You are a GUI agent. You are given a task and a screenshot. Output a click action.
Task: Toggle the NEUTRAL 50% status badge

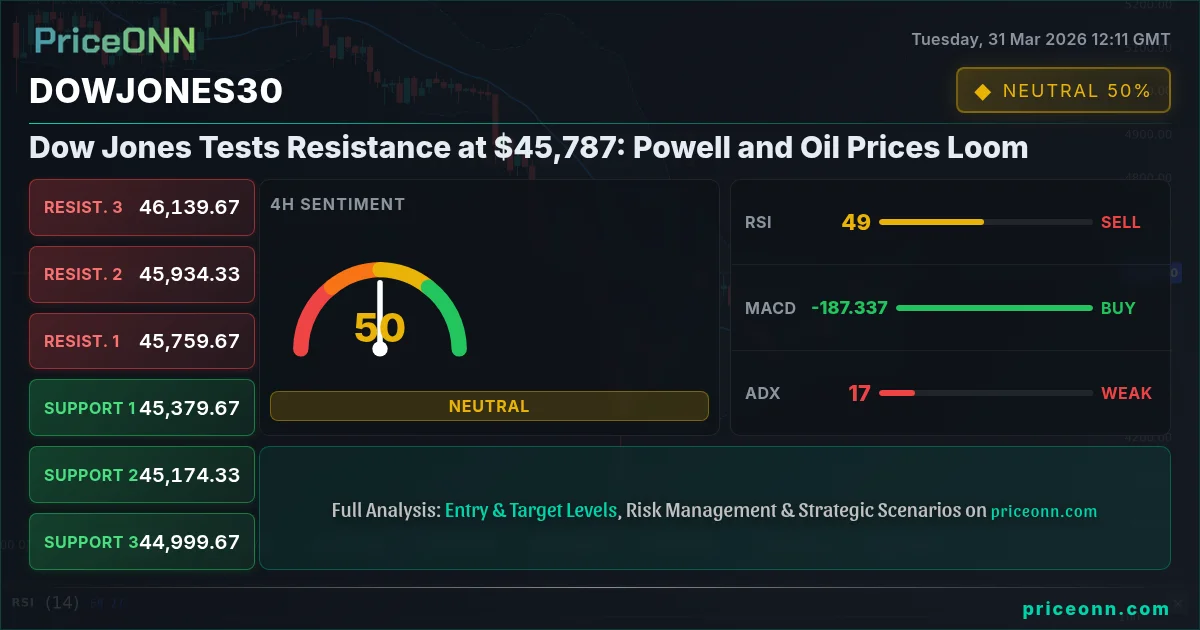(x=1063, y=89)
